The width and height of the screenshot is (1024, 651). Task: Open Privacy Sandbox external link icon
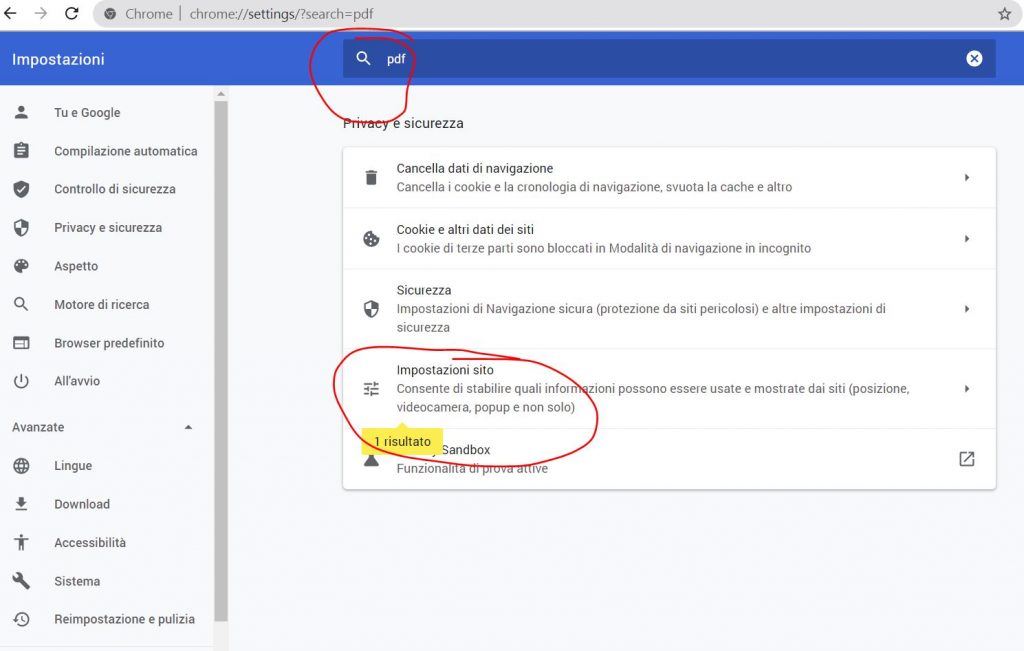(x=966, y=458)
